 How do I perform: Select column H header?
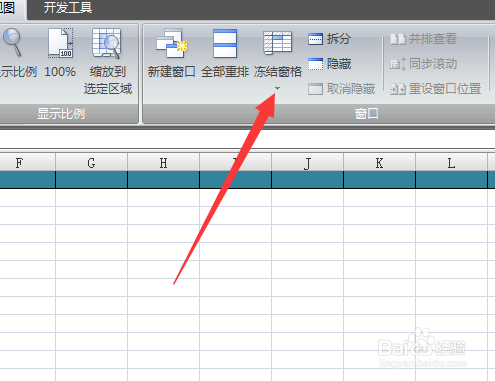point(163,163)
